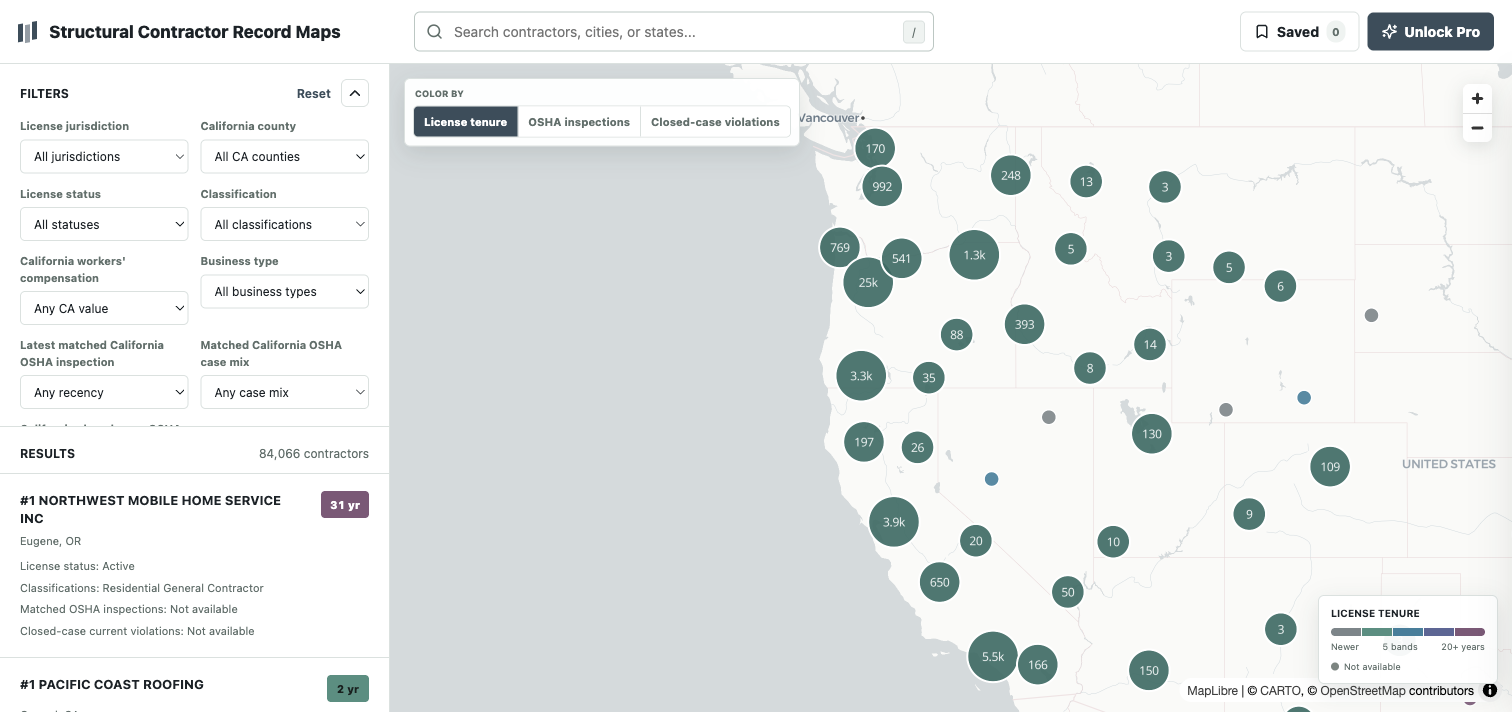
Task: Click 'Matched OSHA inspections: Not available' line
Action: point(129,609)
